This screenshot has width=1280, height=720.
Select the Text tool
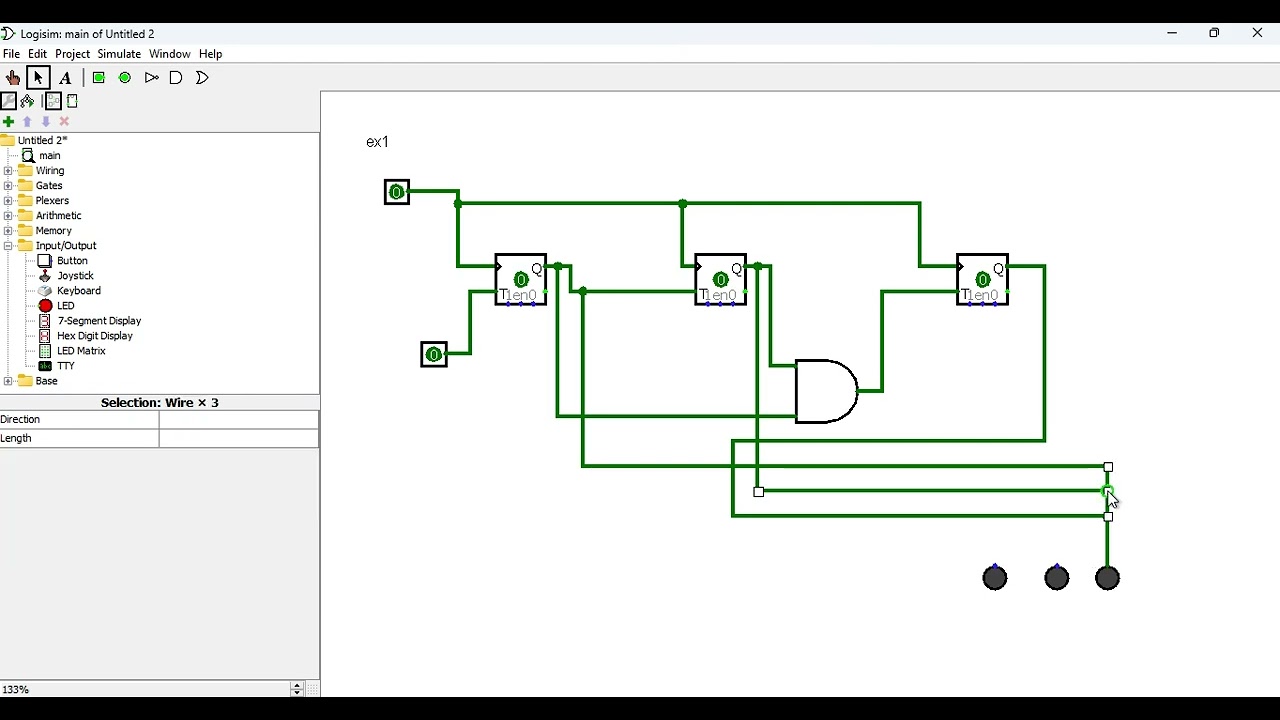65,78
